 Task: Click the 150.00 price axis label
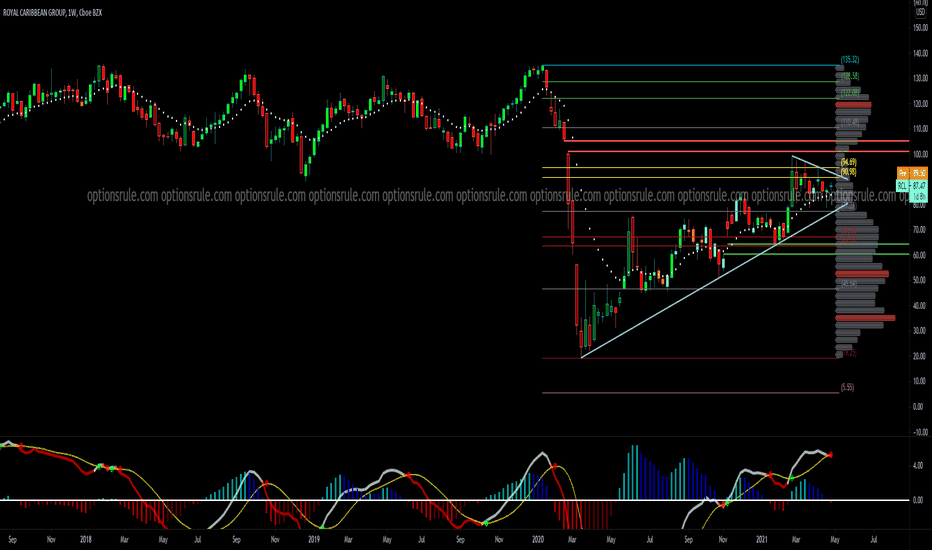coord(920,28)
